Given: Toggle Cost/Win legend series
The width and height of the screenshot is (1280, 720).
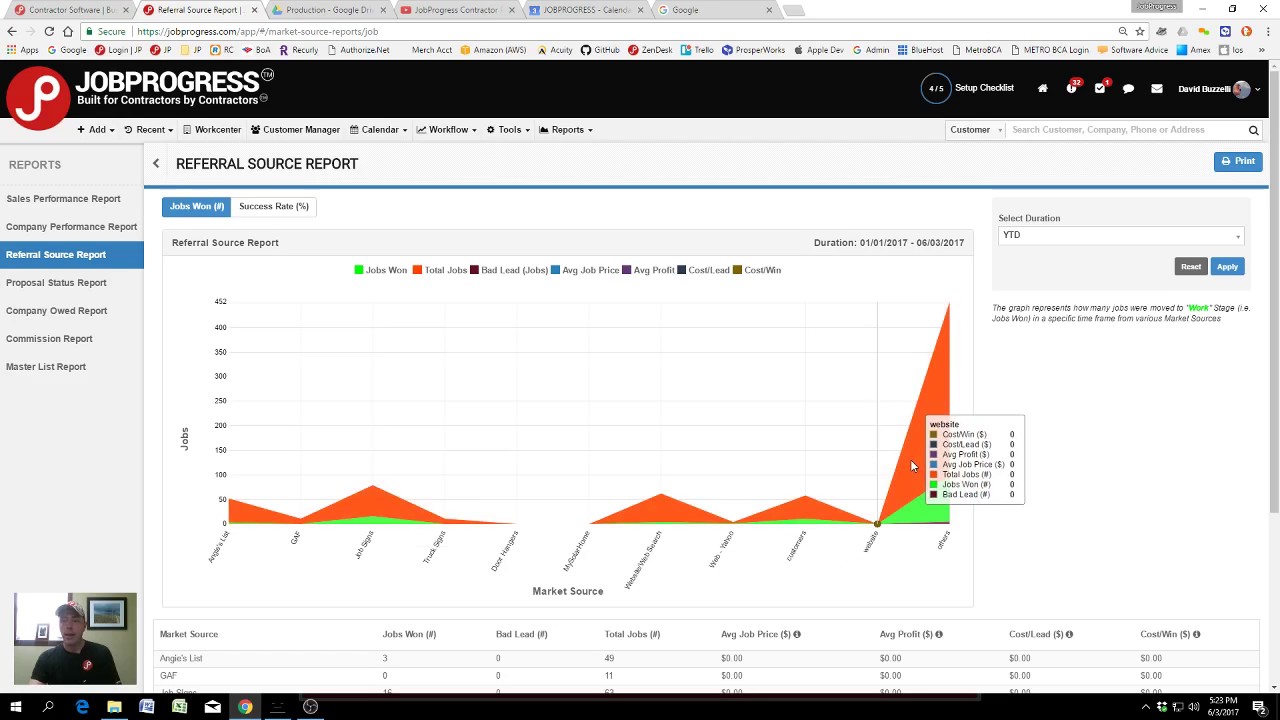Looking at the screenshot, I should click(757, 270).
